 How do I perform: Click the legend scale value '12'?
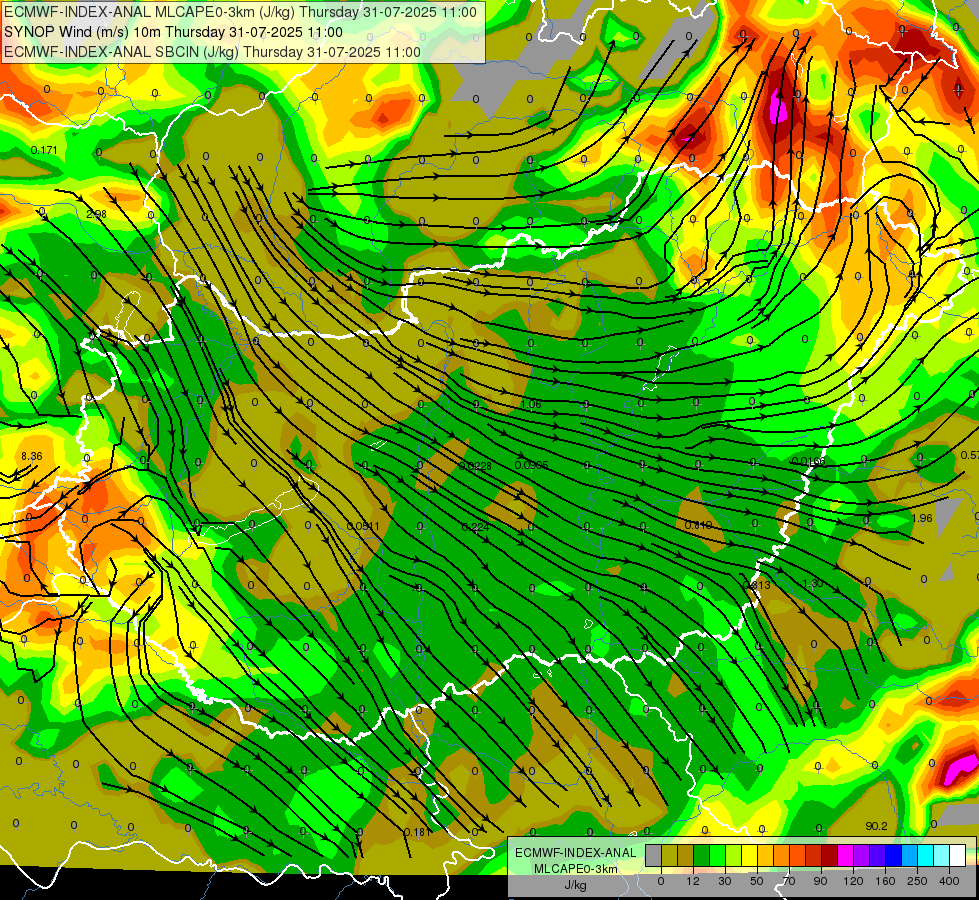(x=693, y=881)
